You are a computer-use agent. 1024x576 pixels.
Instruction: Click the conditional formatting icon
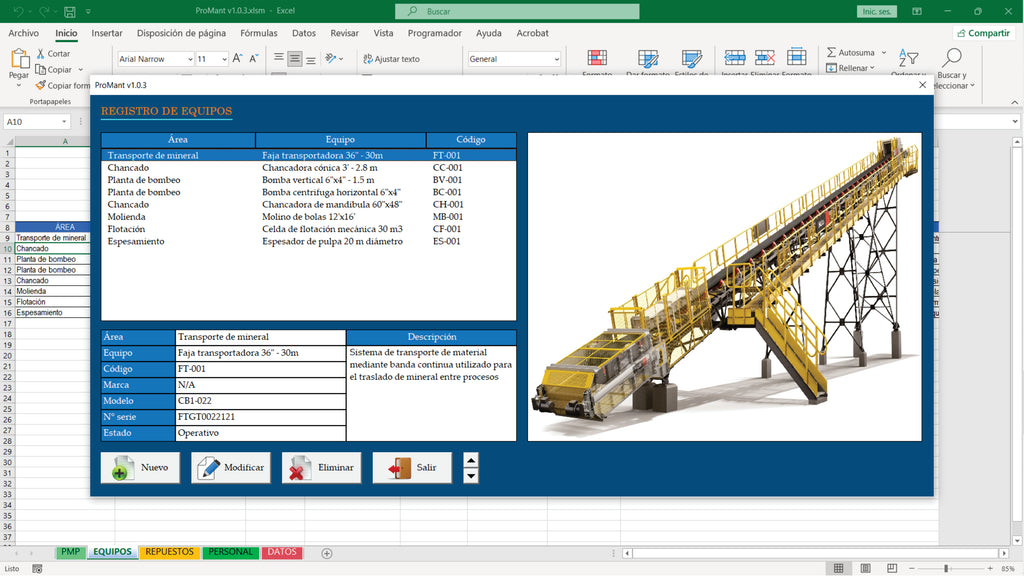click(597, 58)
